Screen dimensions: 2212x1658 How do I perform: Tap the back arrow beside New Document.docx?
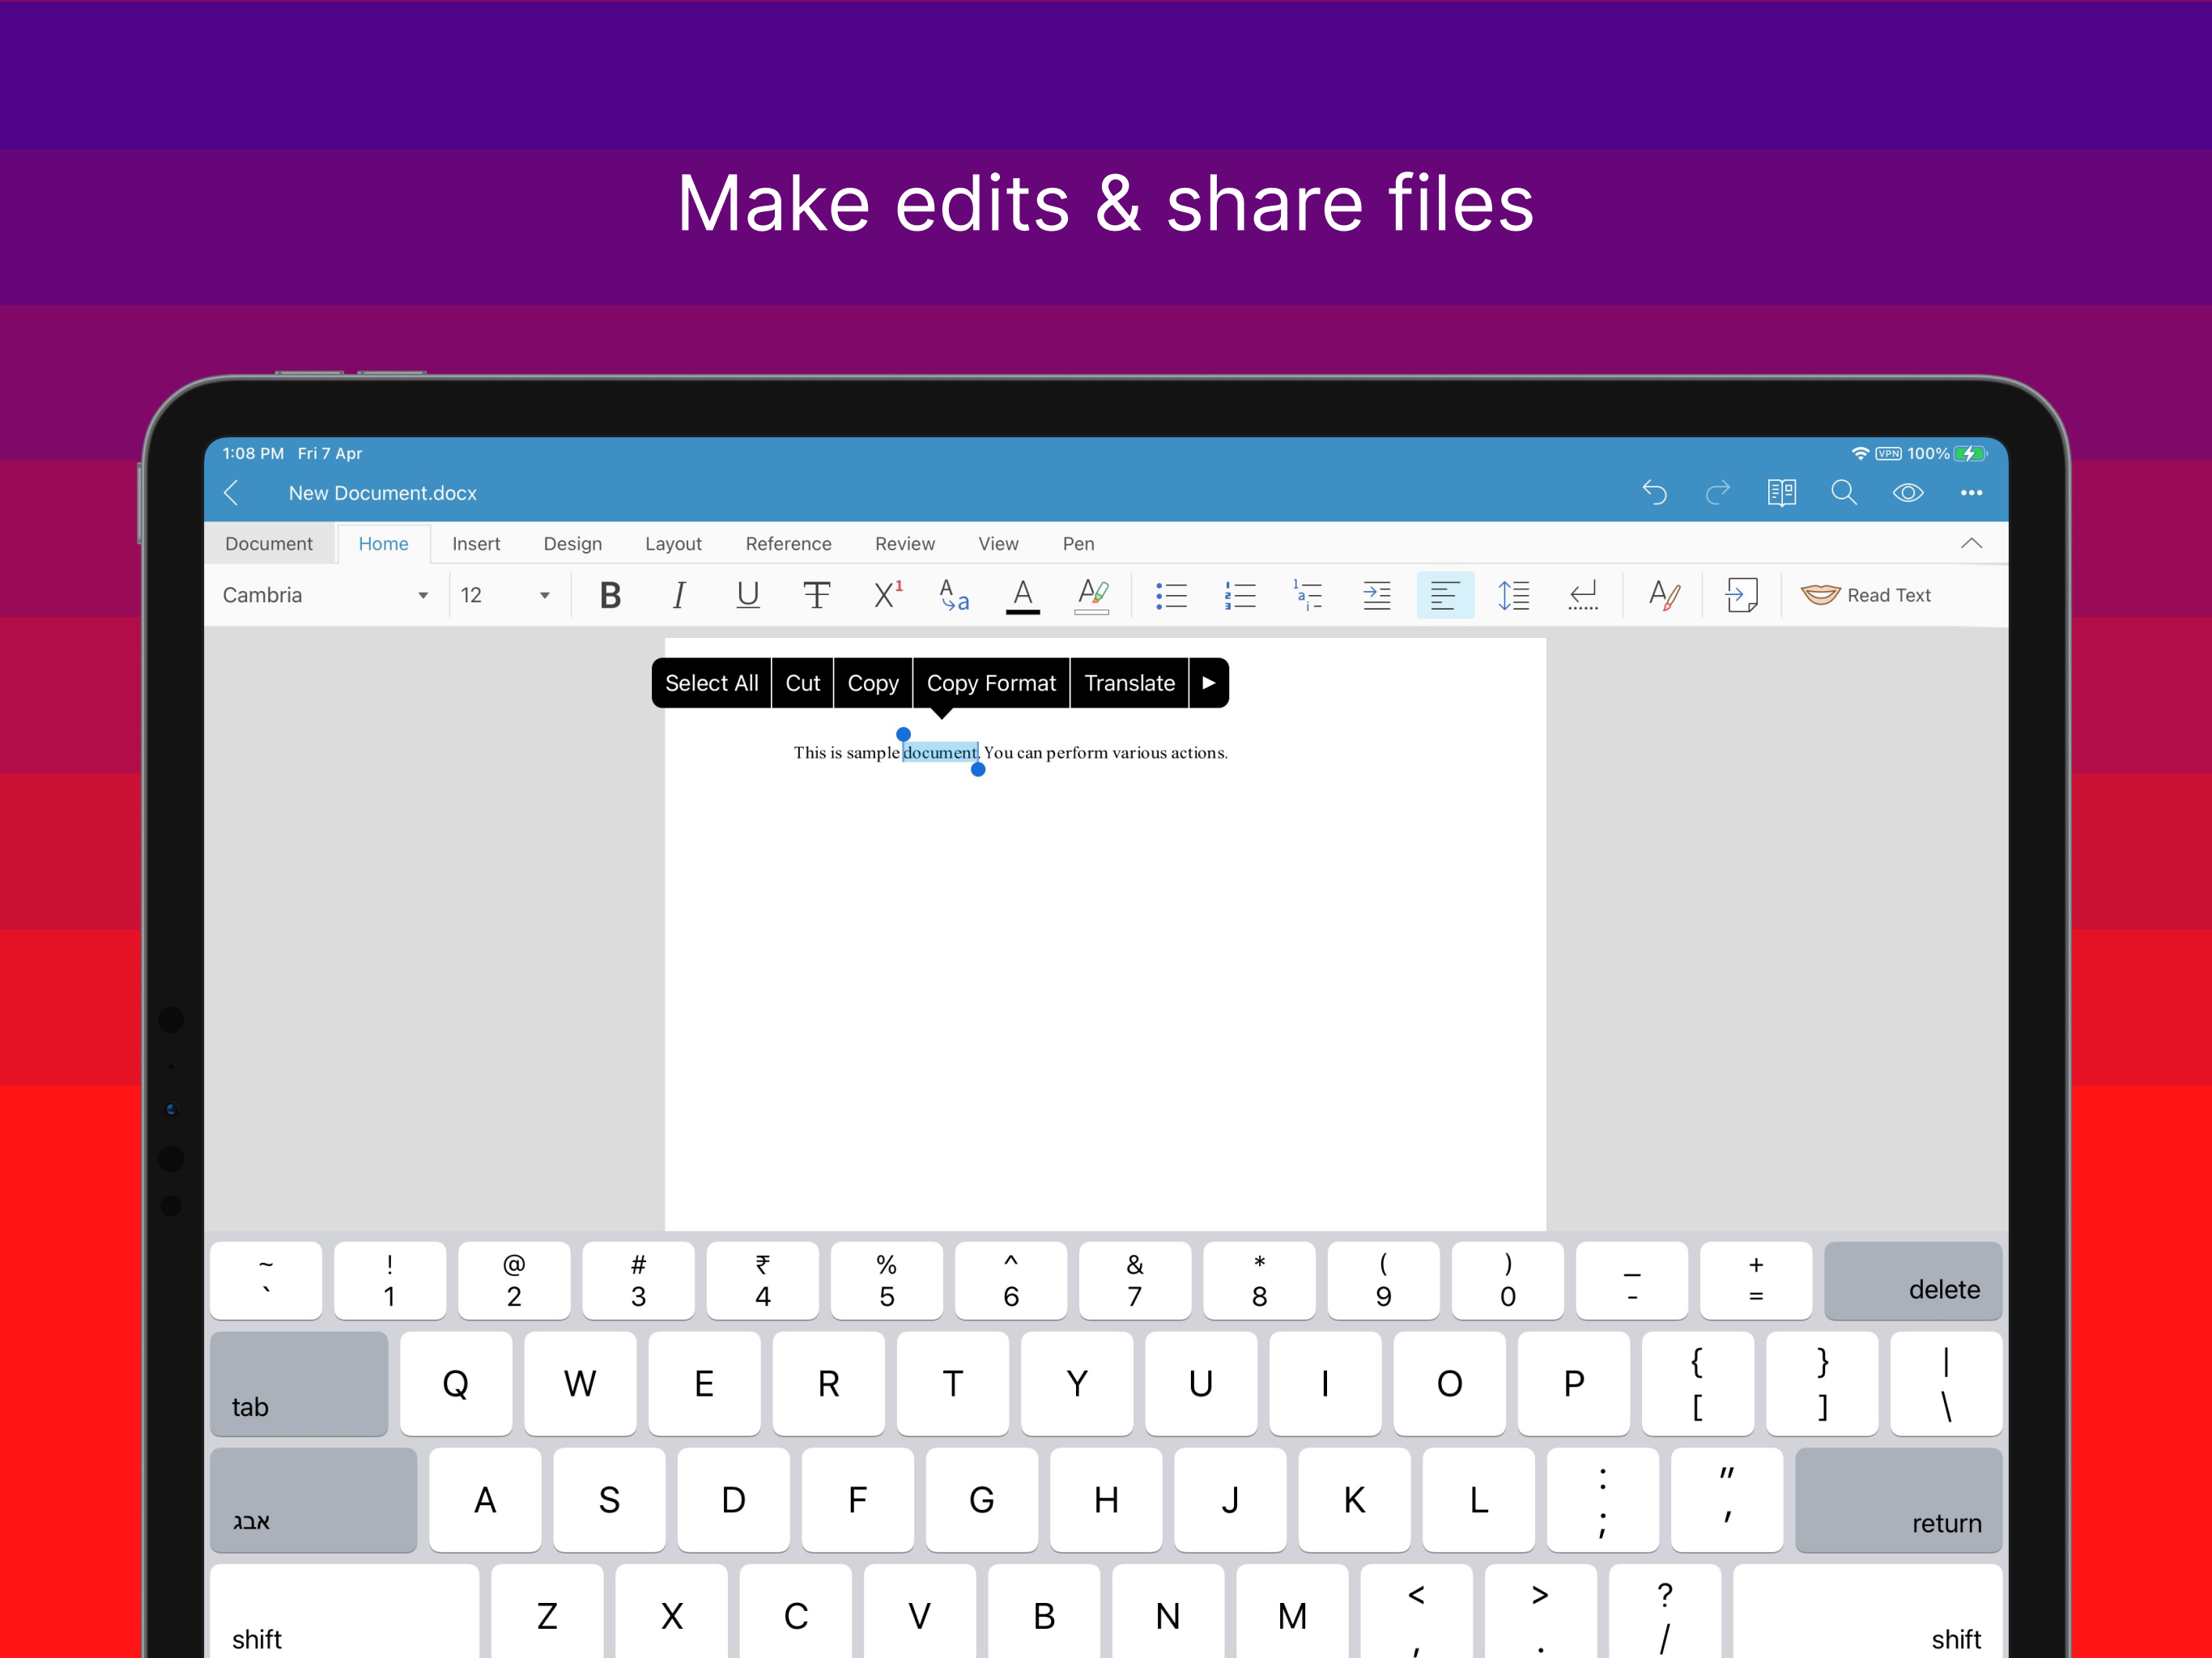pos(231,492)
